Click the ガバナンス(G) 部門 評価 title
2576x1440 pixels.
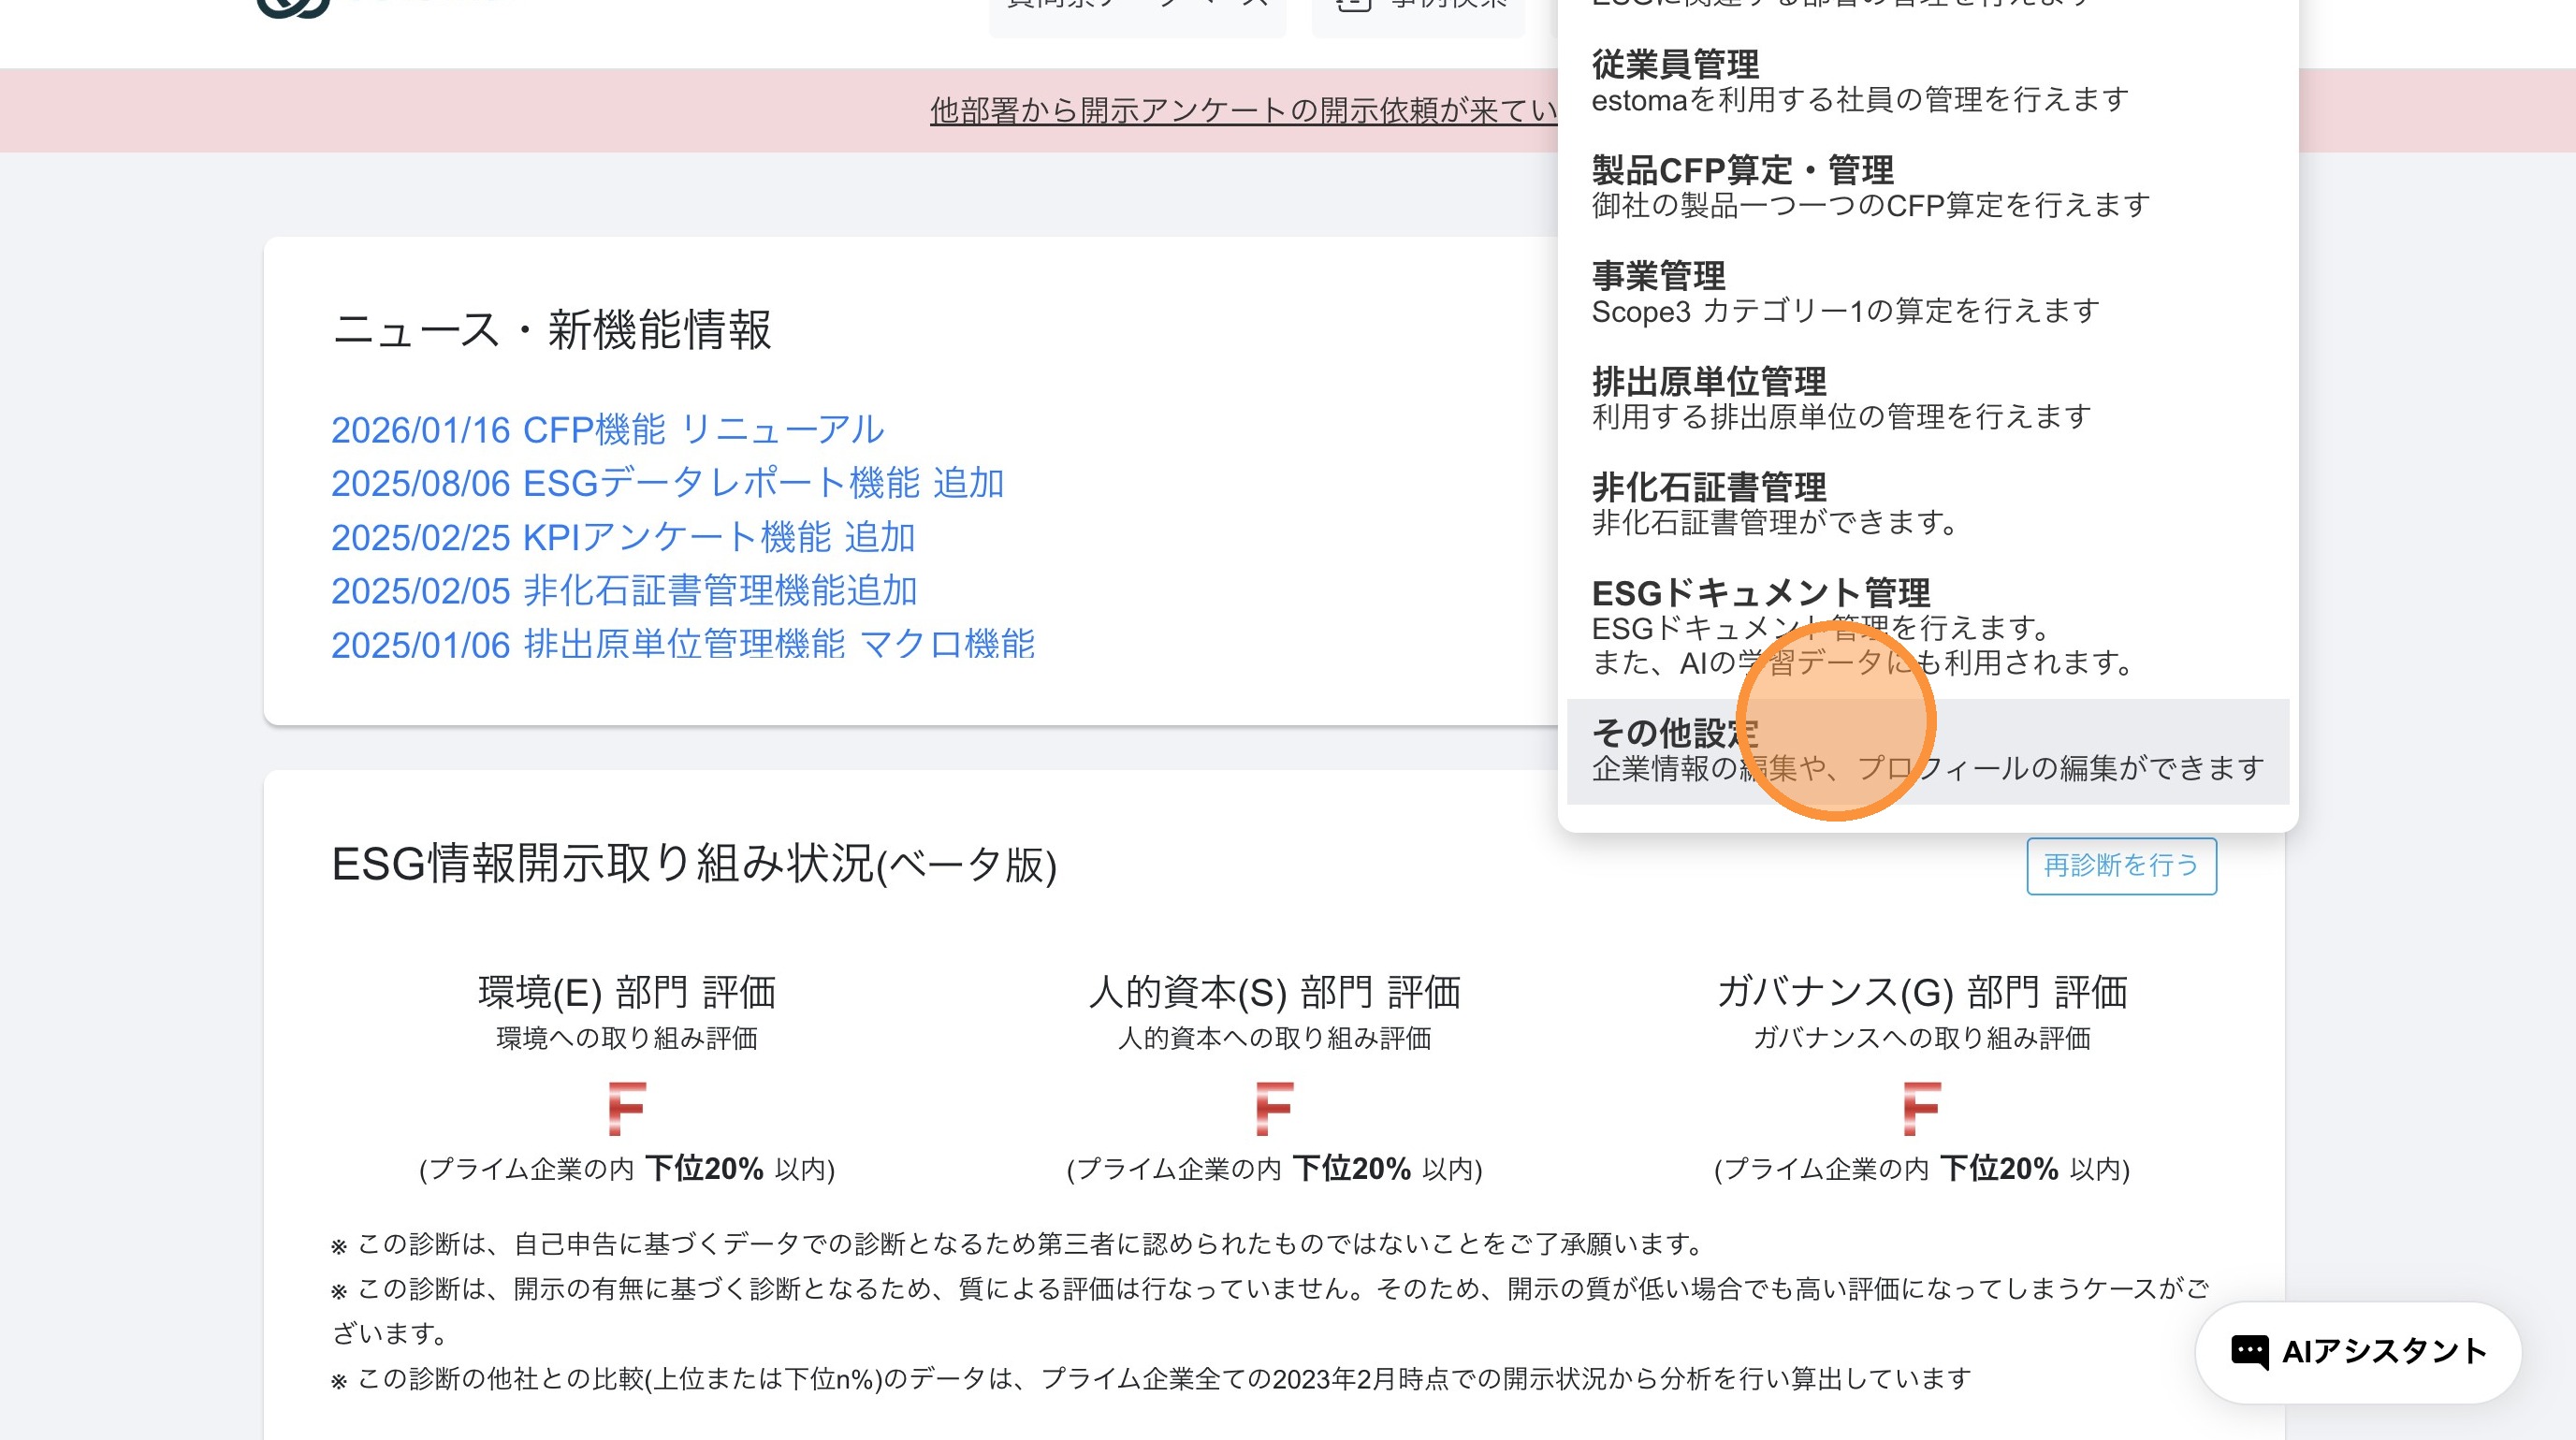pos(1922,993)
